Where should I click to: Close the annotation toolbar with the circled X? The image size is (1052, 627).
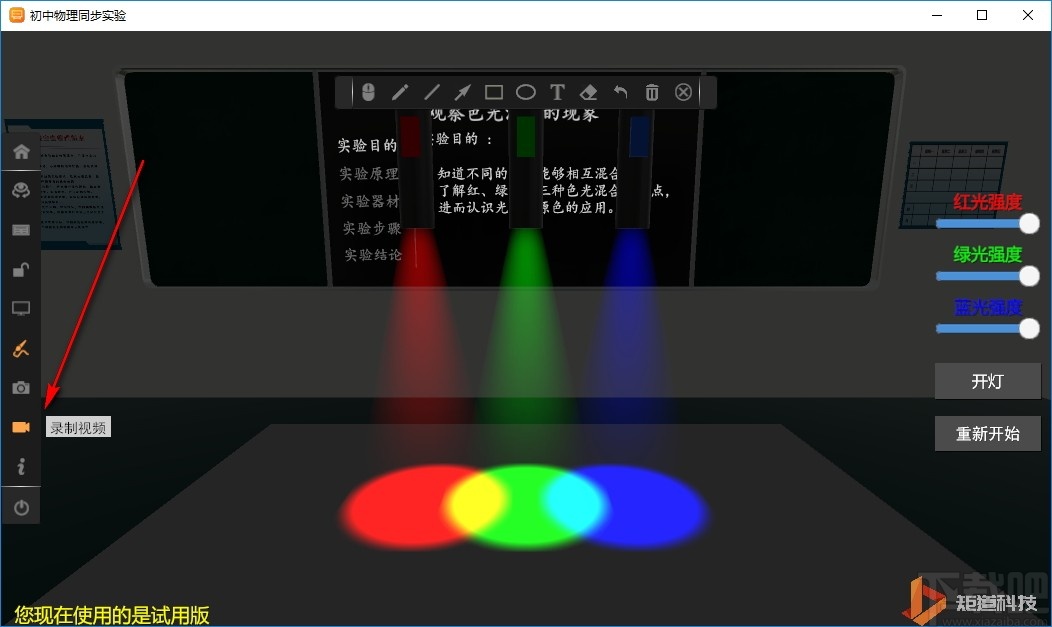pyautogui.click(x=683, y=92)
